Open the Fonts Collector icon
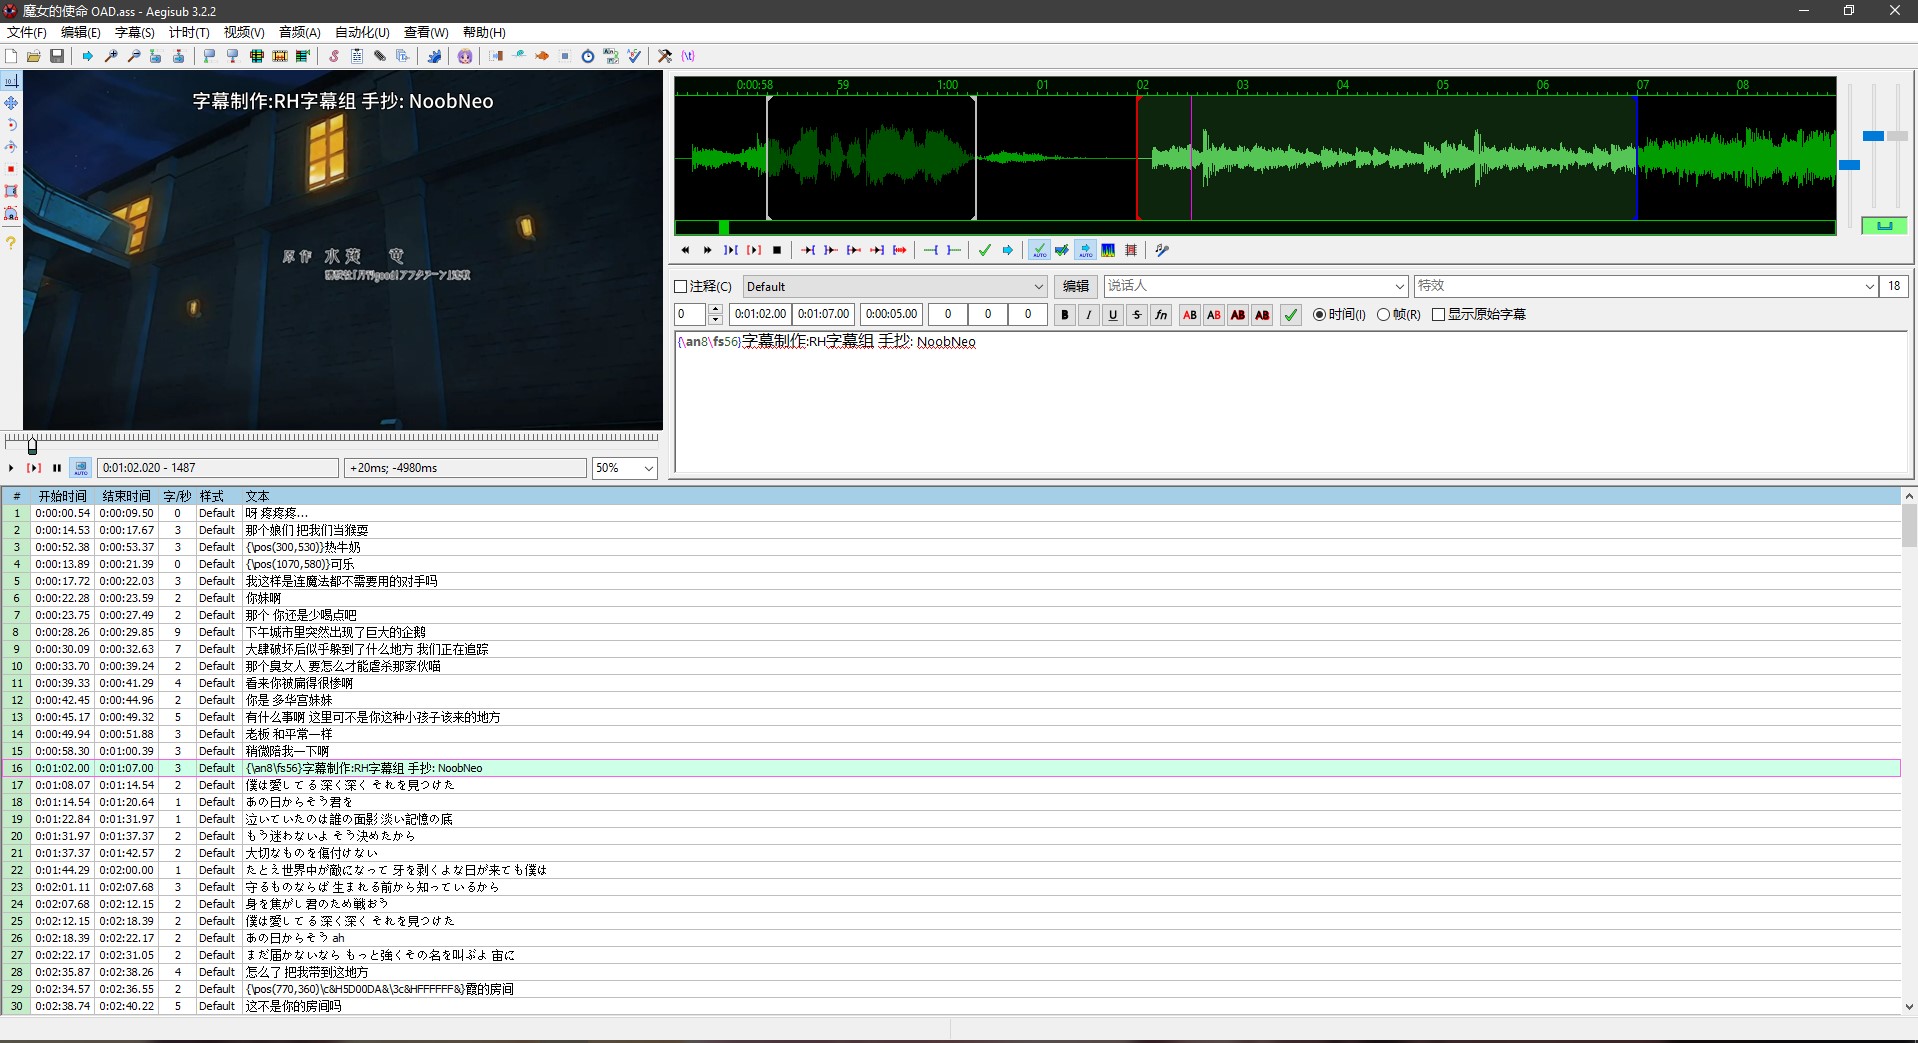The image size is (1918, 1043). [x=403, y=56]
